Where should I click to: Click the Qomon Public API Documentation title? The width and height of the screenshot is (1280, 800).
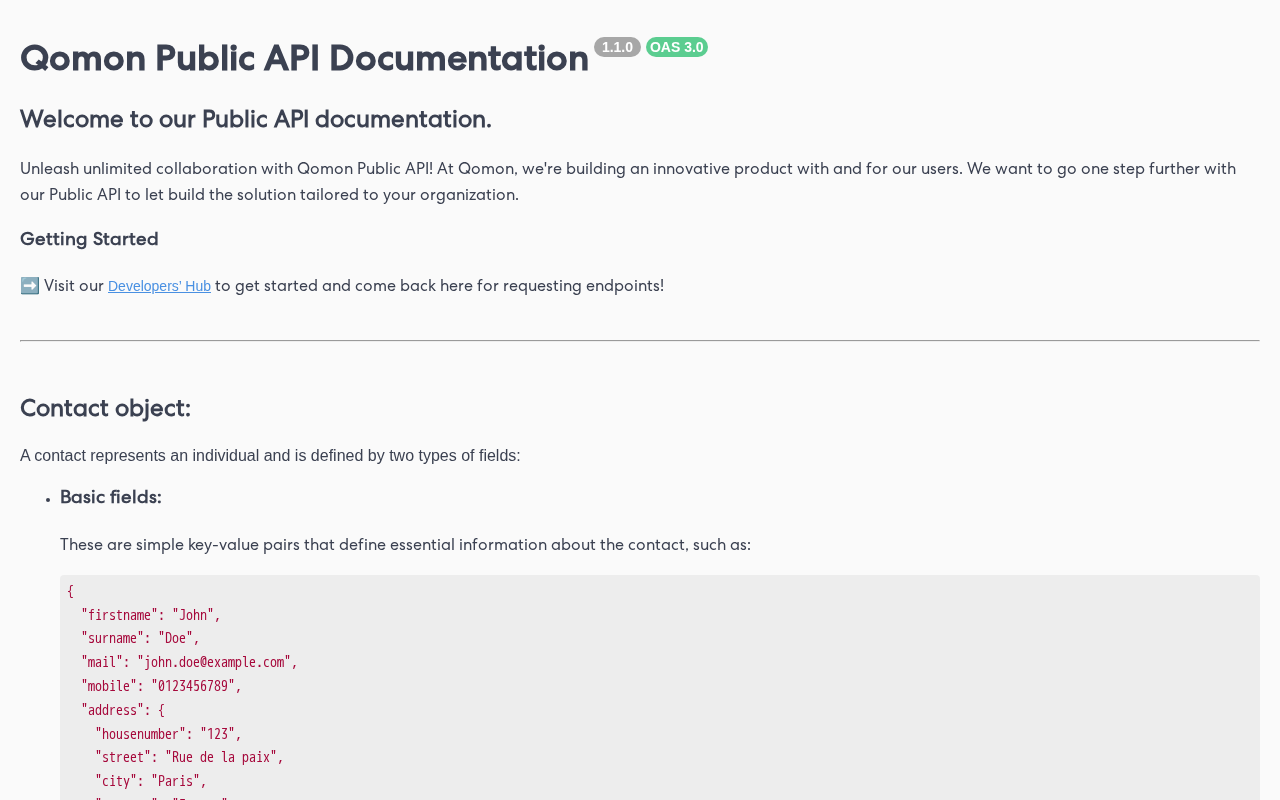(x=304, y=59)
